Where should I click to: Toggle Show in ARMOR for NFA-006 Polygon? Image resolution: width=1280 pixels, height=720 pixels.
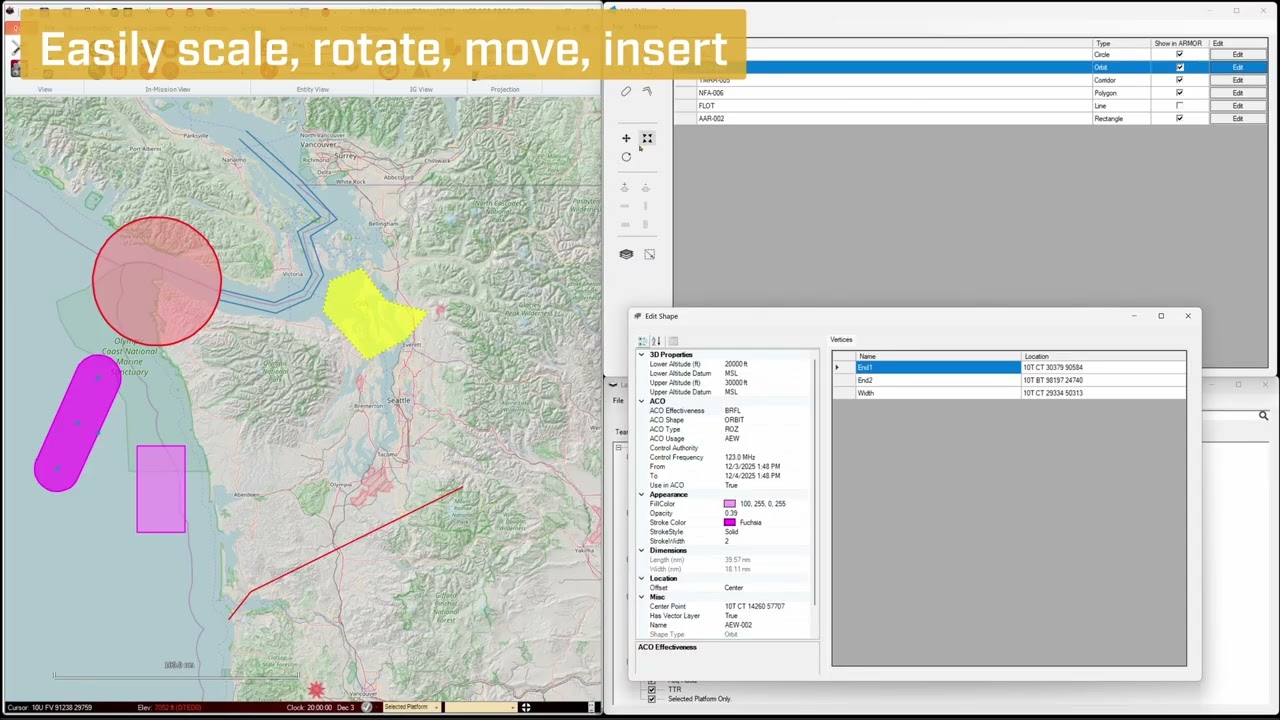1179,93
